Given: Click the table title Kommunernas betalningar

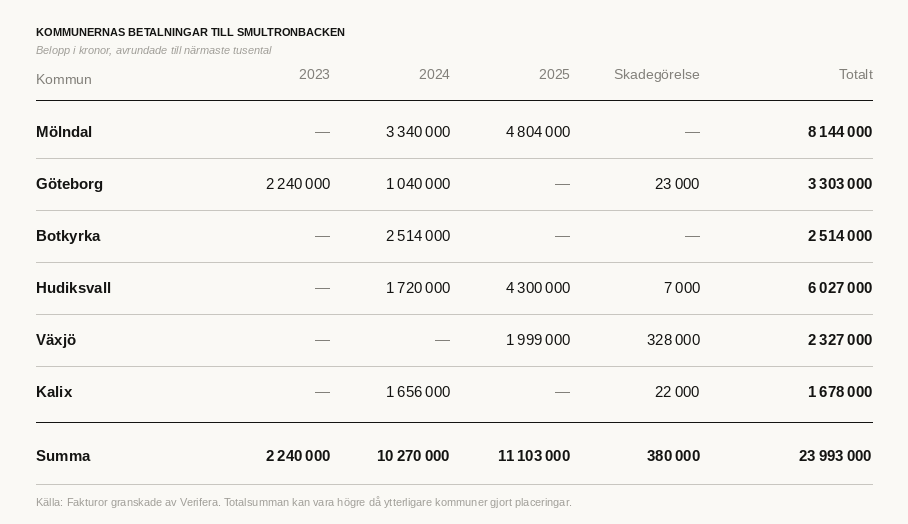Looking at the screenshot, I should point(190,32).
